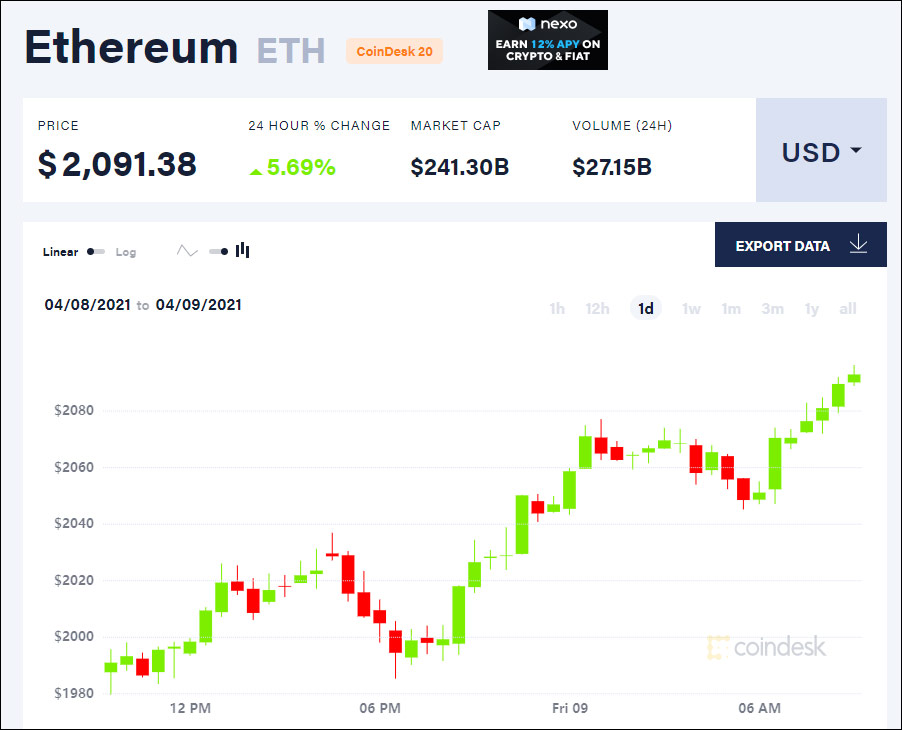The width and height of the screenshot is (902, 730).
Task: Click the Log scale label
Action: pos(126,252)
